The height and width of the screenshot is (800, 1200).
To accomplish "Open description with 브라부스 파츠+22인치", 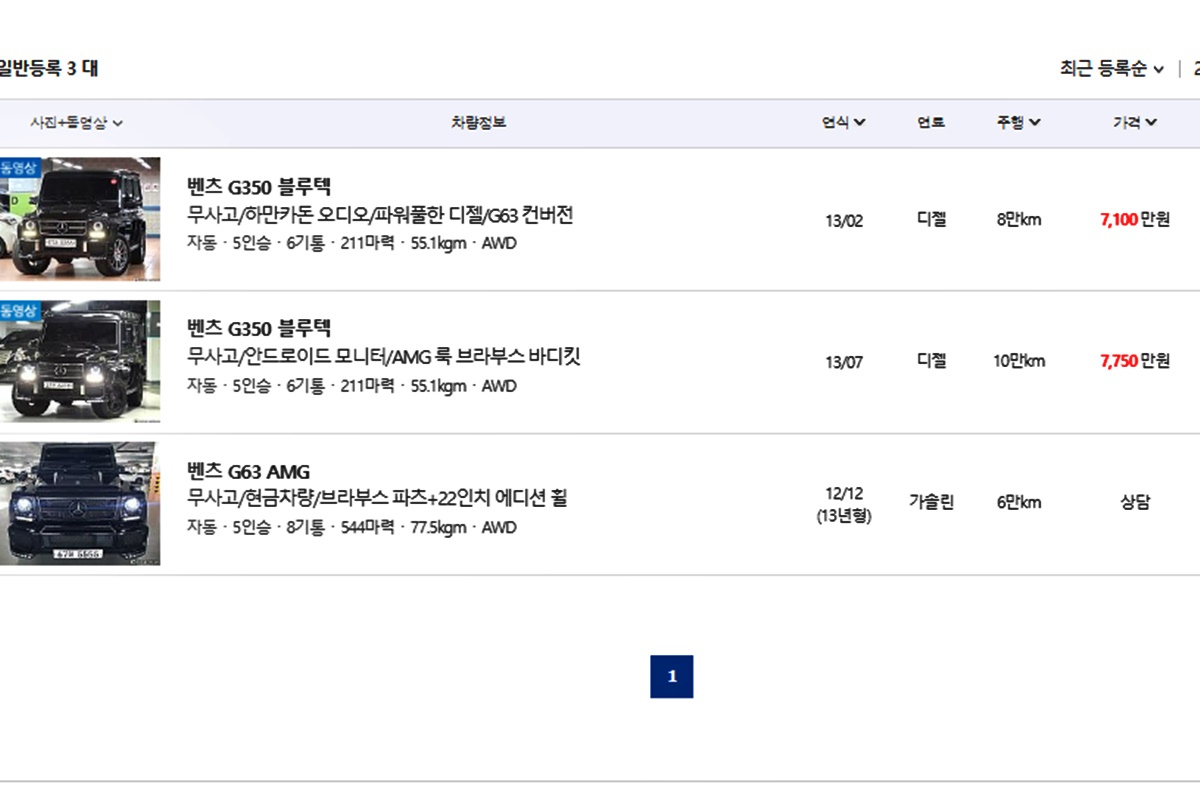I will [x=377, y=498].
